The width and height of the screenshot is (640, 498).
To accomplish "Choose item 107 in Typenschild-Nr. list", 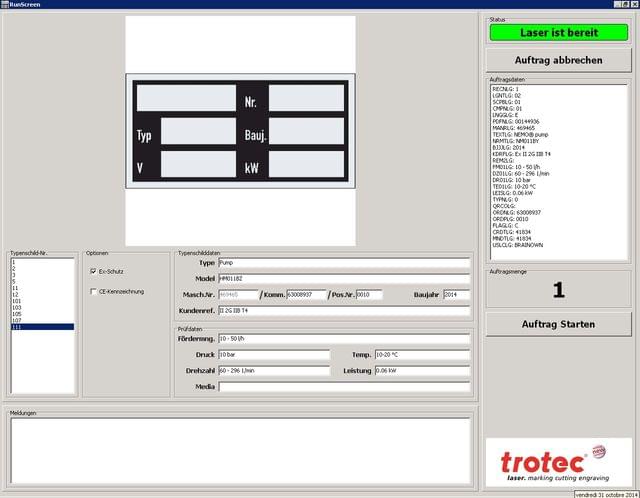I will [40, 320].
